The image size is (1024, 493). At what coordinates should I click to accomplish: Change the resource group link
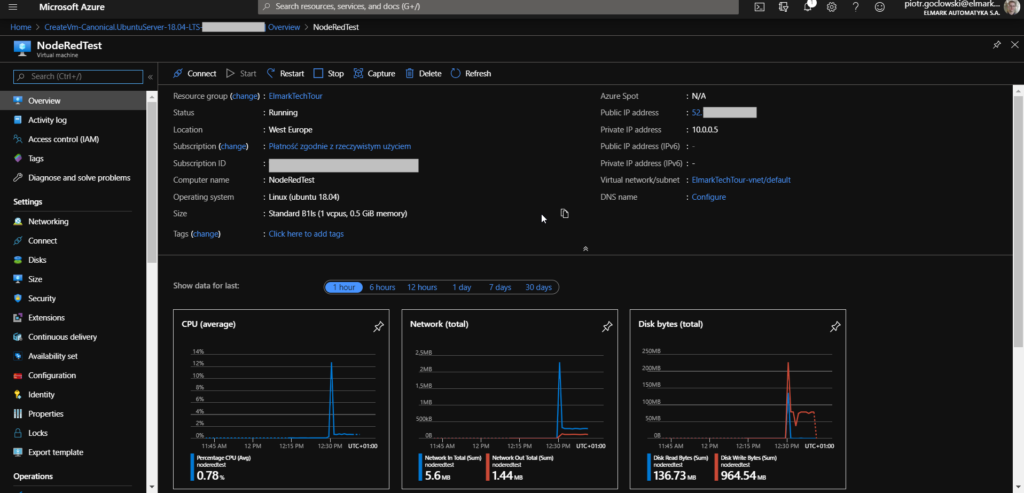245,96
